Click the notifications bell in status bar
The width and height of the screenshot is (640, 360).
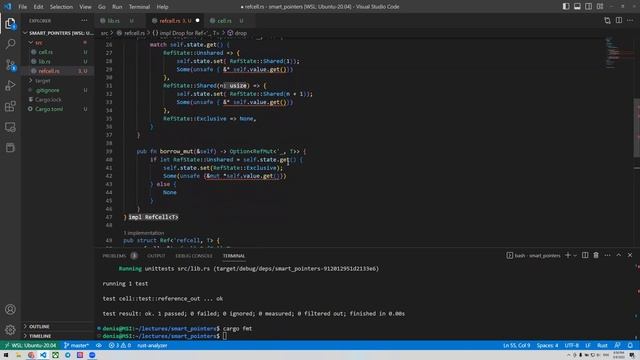click(630, 345)
